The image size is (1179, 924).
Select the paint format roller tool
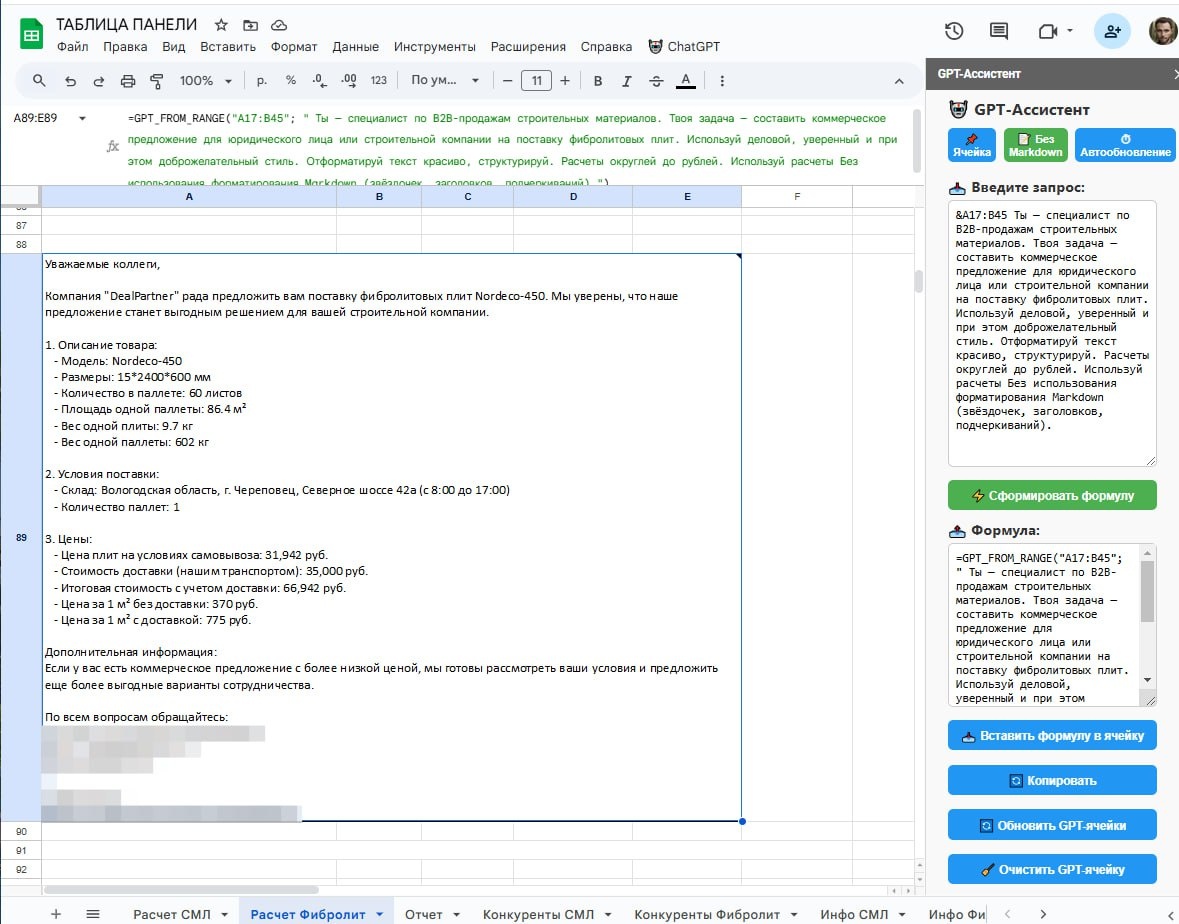[156, 80]
